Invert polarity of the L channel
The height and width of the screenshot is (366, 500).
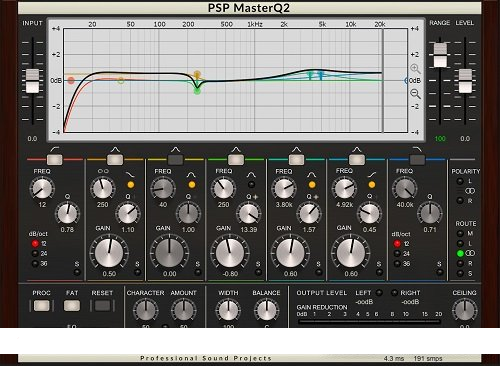click(x=460, y=181)
